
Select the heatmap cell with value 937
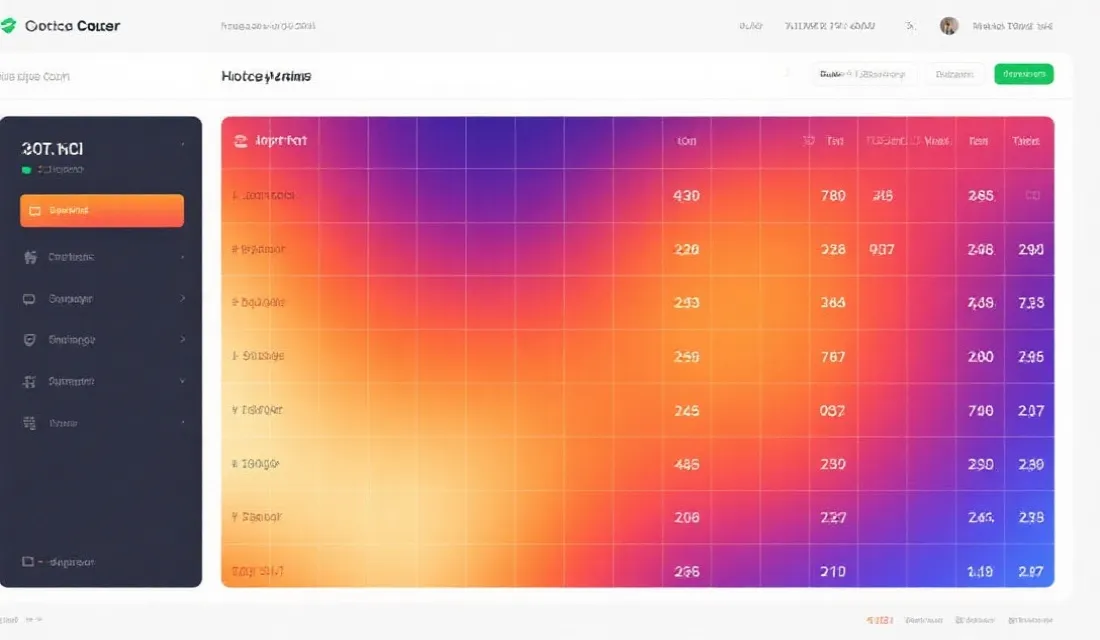click(881, 250)
